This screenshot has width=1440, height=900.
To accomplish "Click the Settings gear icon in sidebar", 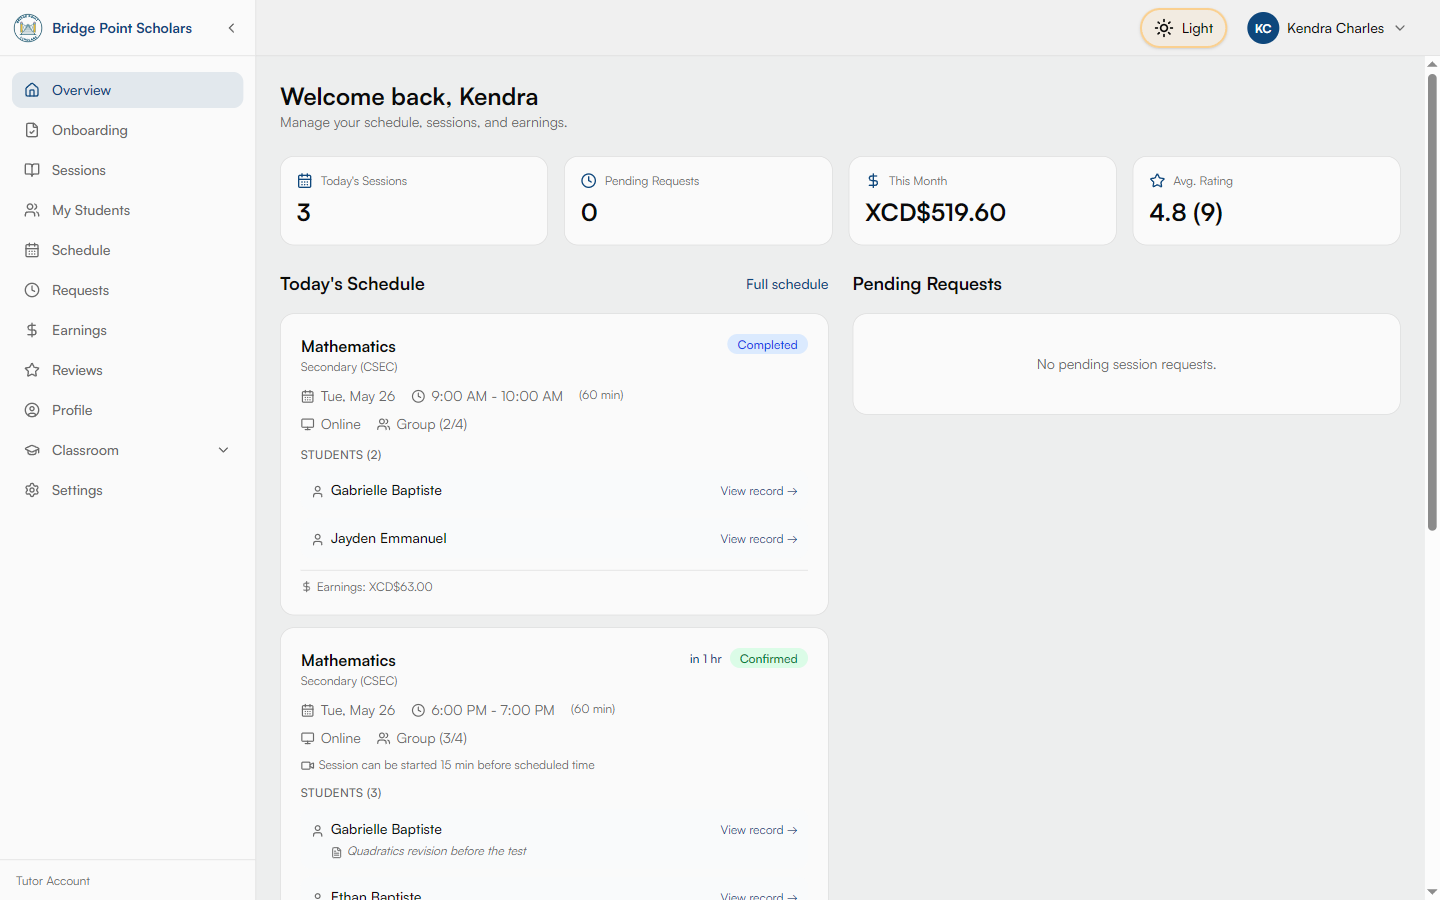I will tap(32, 490).
